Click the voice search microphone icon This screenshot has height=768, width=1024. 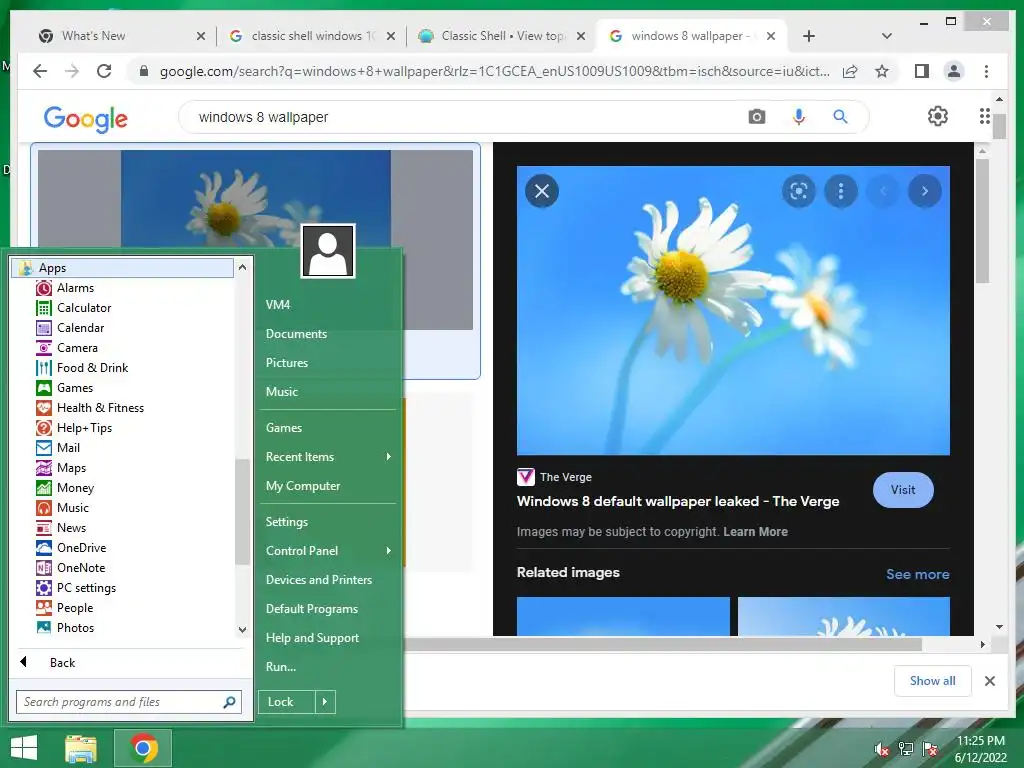(799, 117)
